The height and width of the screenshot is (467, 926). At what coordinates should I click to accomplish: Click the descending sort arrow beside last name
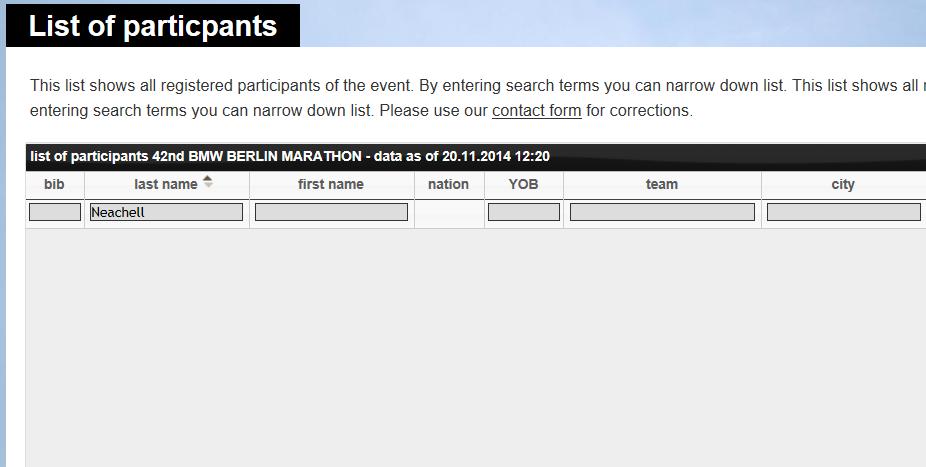pos(208,185)
